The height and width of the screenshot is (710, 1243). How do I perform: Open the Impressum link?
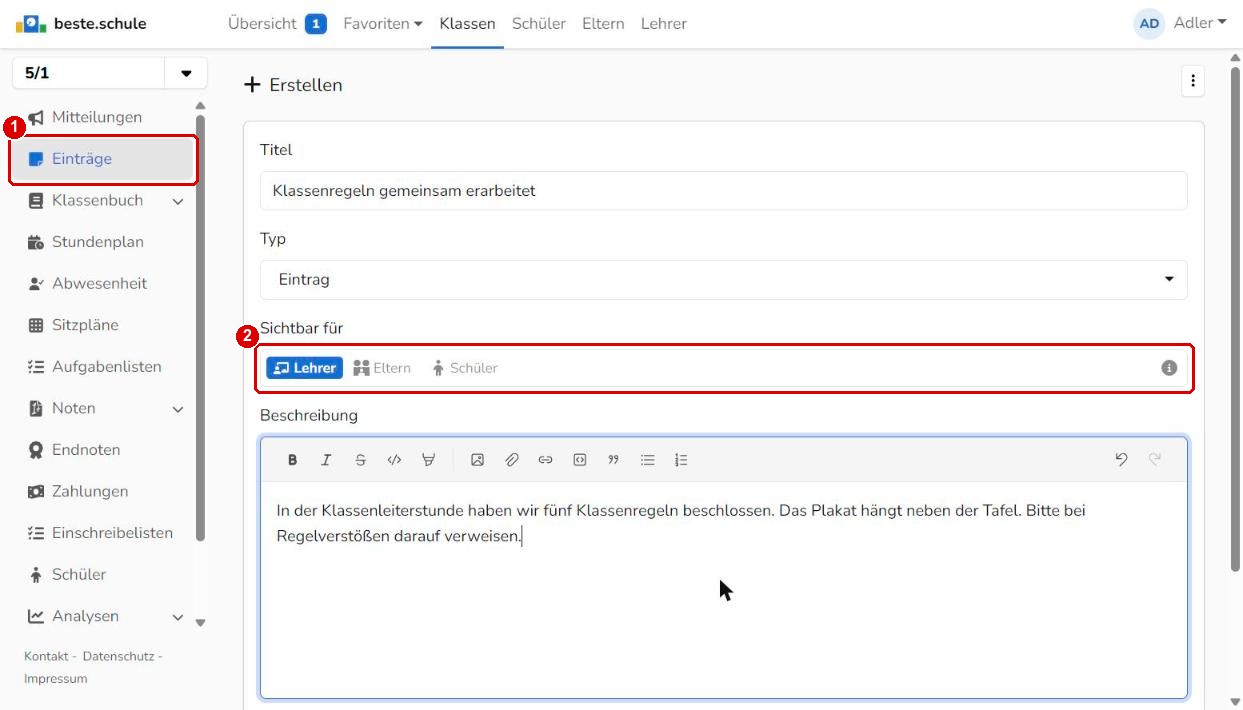pos(56,679)
